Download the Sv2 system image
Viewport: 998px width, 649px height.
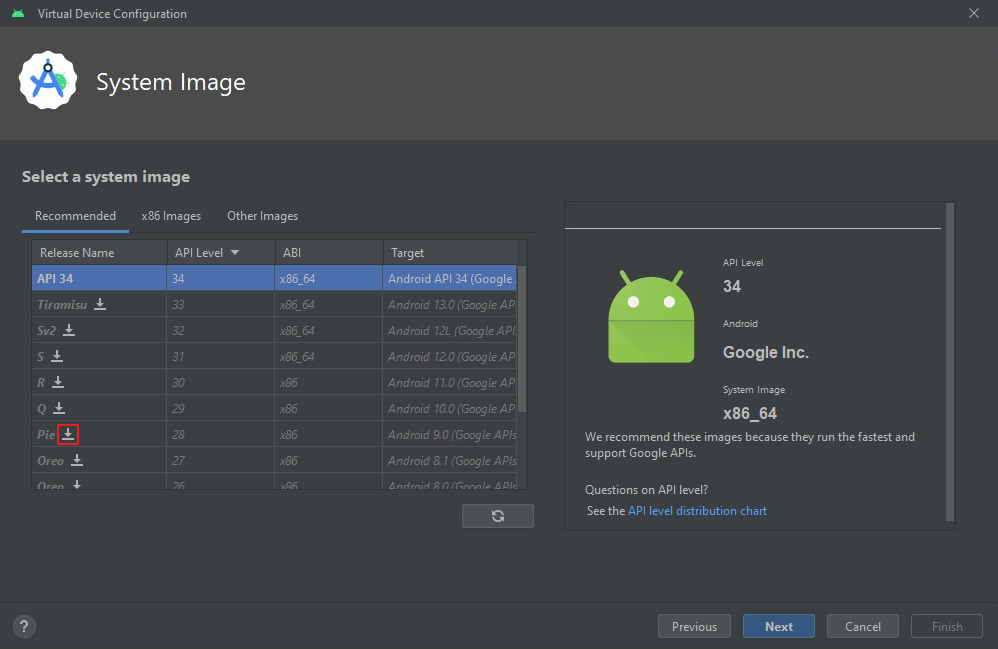tap(69, 330)
